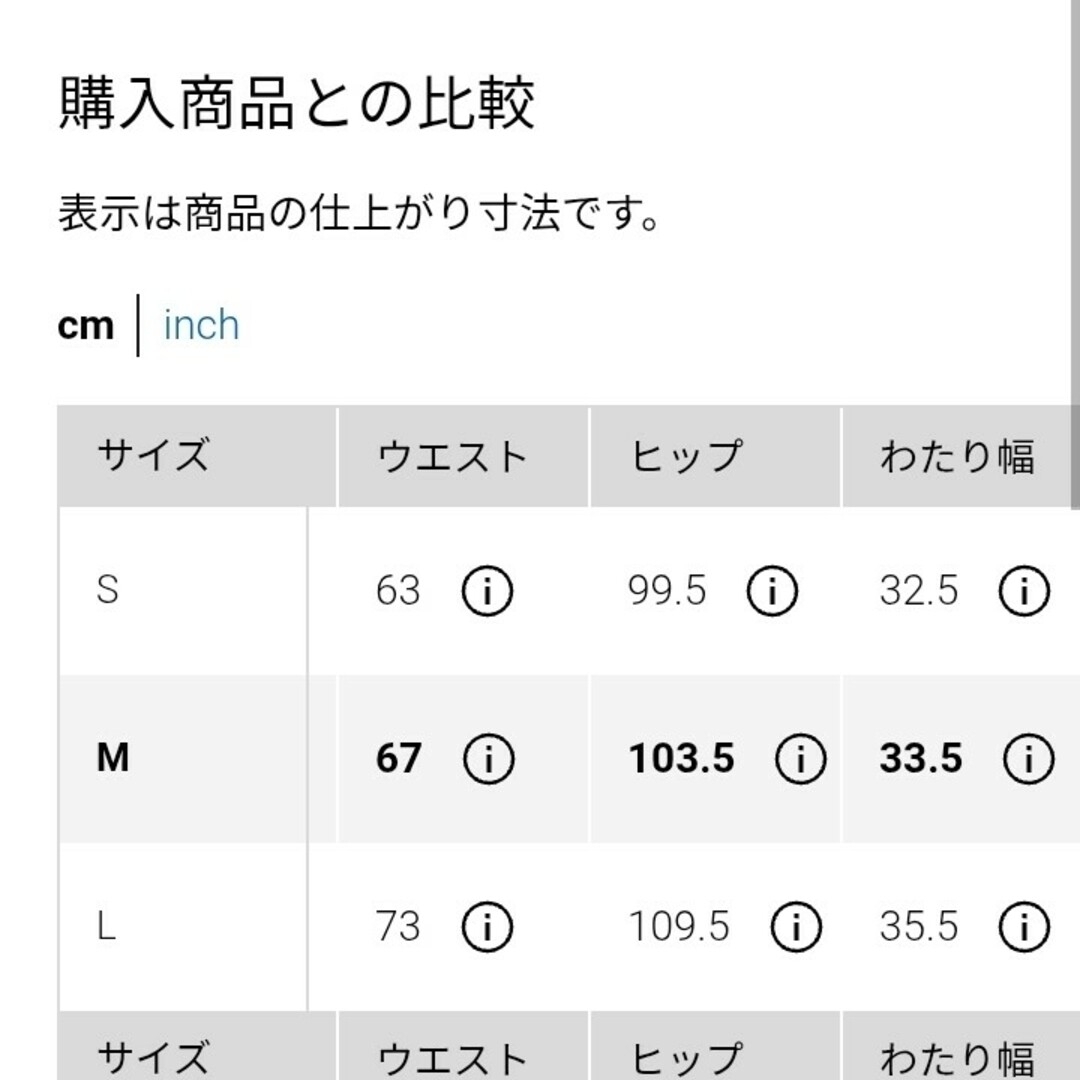Click the vertical scrollbar on right edge

(1075, 255)
